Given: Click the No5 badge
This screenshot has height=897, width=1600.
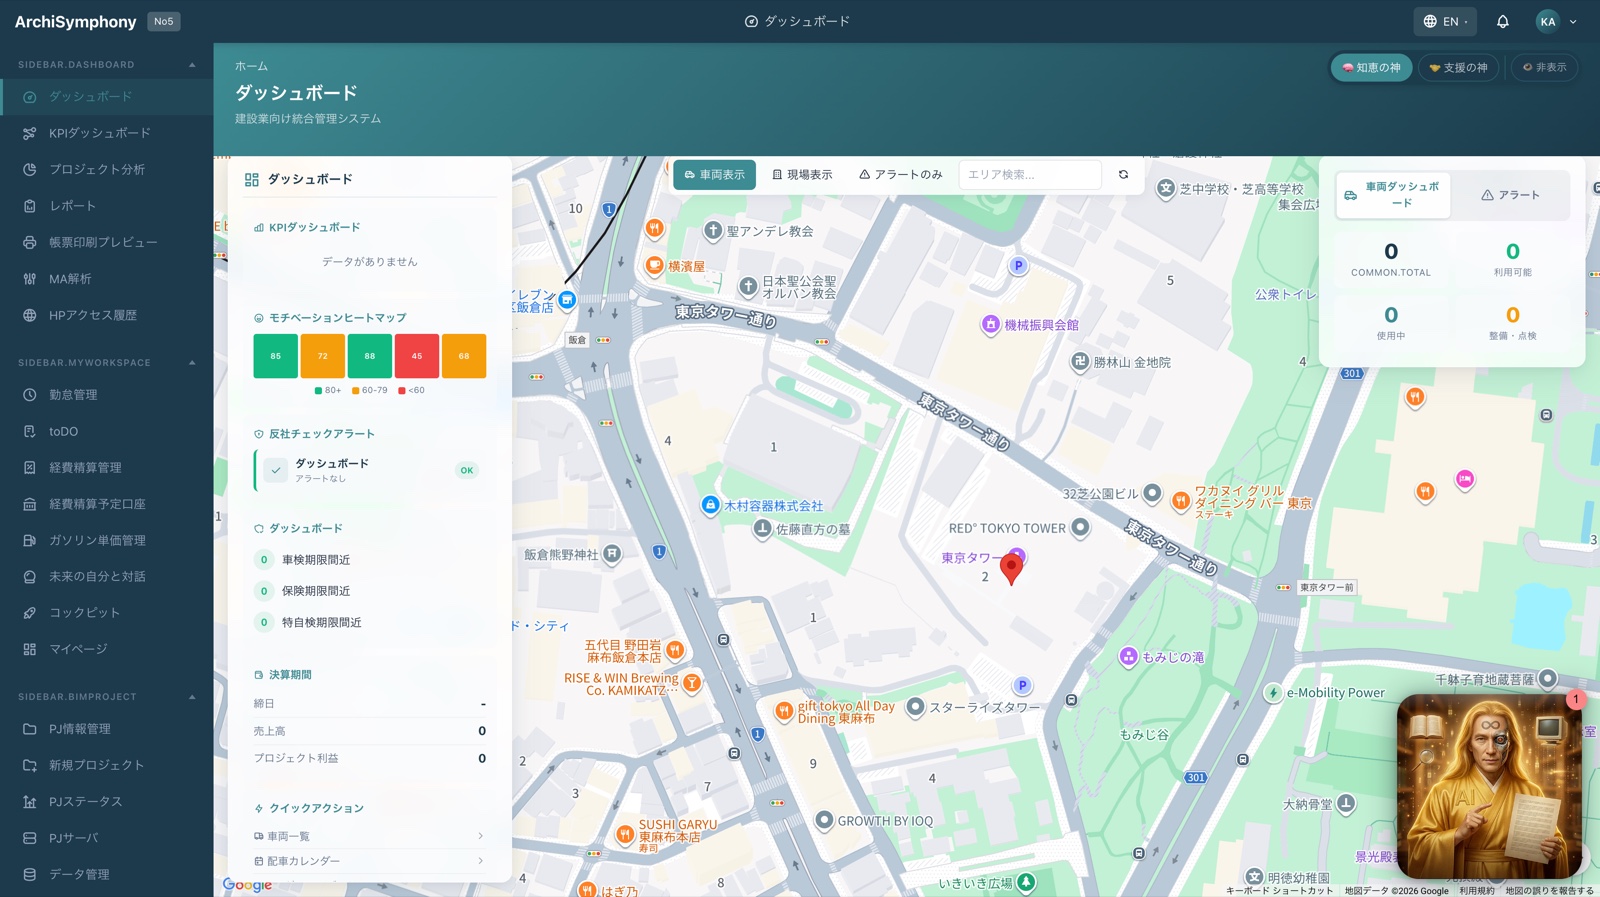Looking at the screenshot, I should point(164,21).
